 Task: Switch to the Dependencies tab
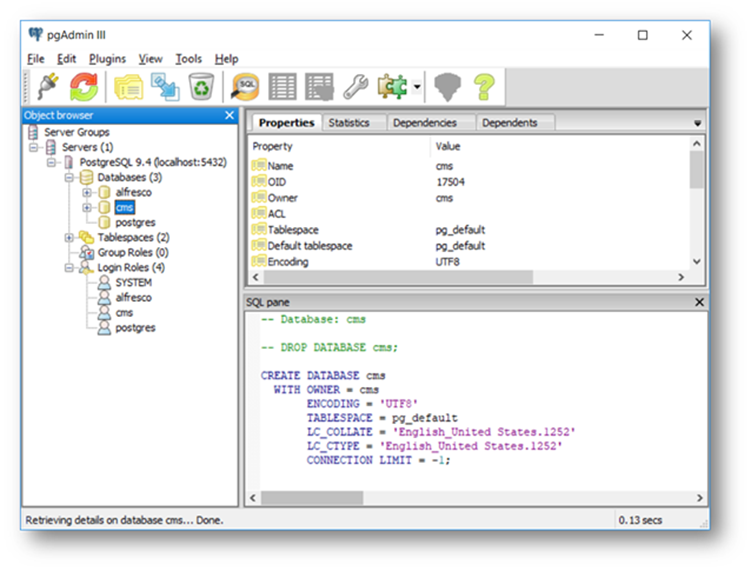click(424, 123)
